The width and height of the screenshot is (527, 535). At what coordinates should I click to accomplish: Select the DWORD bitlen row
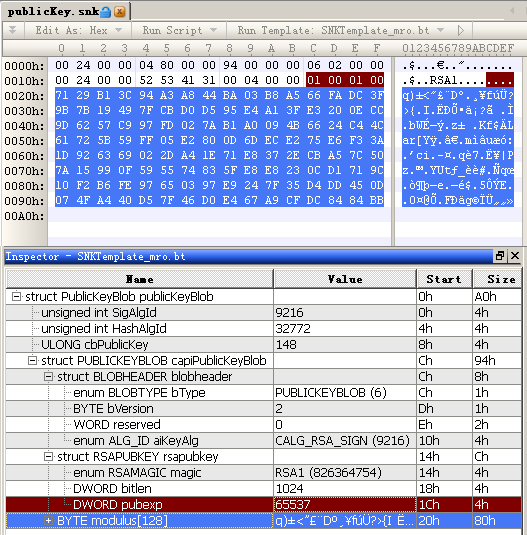coord(263,489)
